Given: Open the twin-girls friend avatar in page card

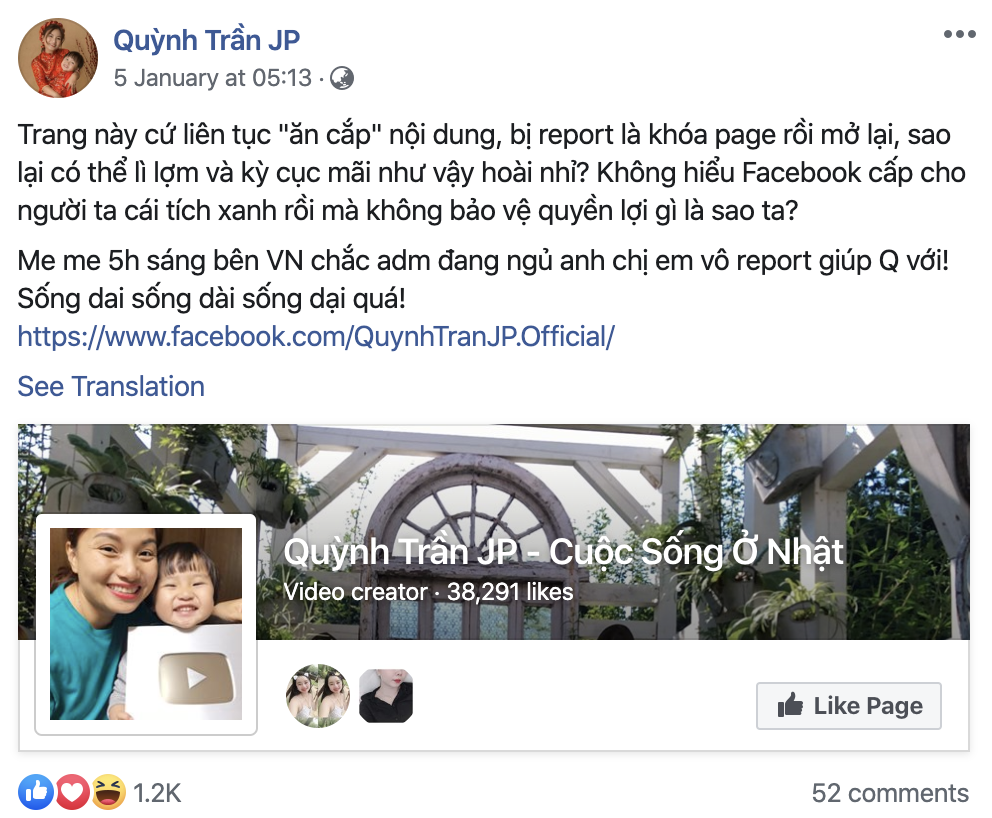Looking at the screenshot, I should (x=318, y=695).
